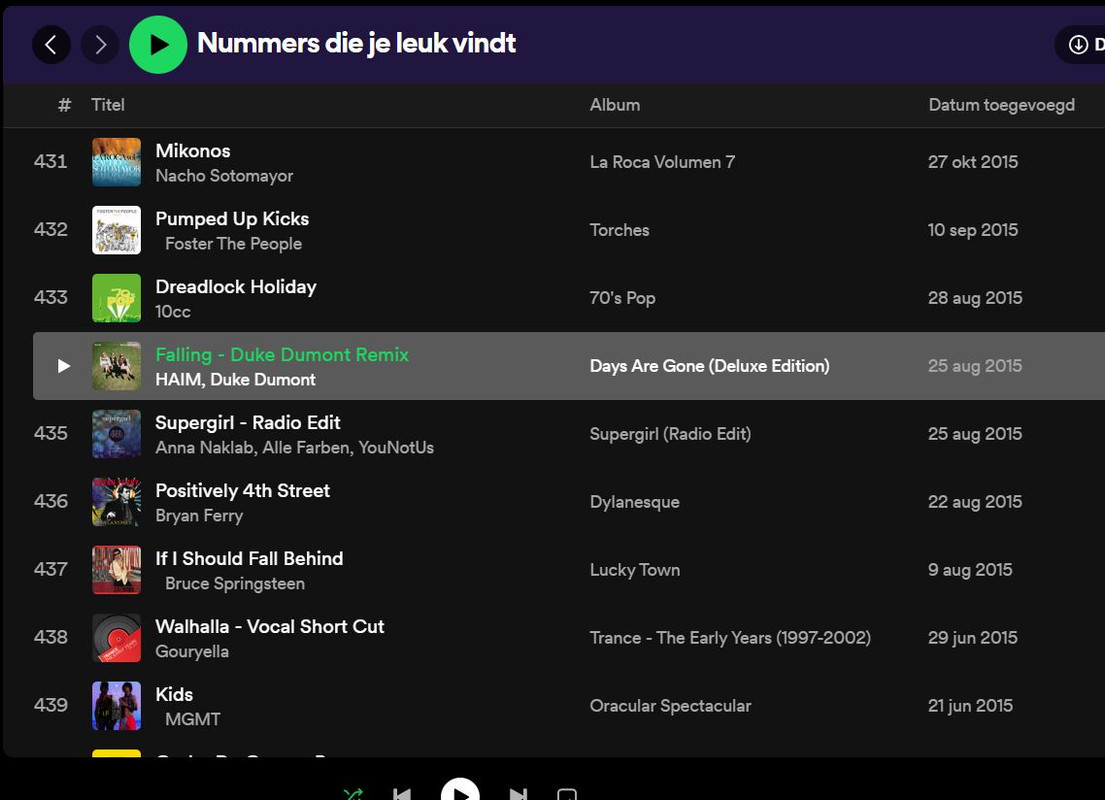Screen dimensions: 1105x800
Task: Sort by Datum toegevoegd column header
Action: [1001, 105]
